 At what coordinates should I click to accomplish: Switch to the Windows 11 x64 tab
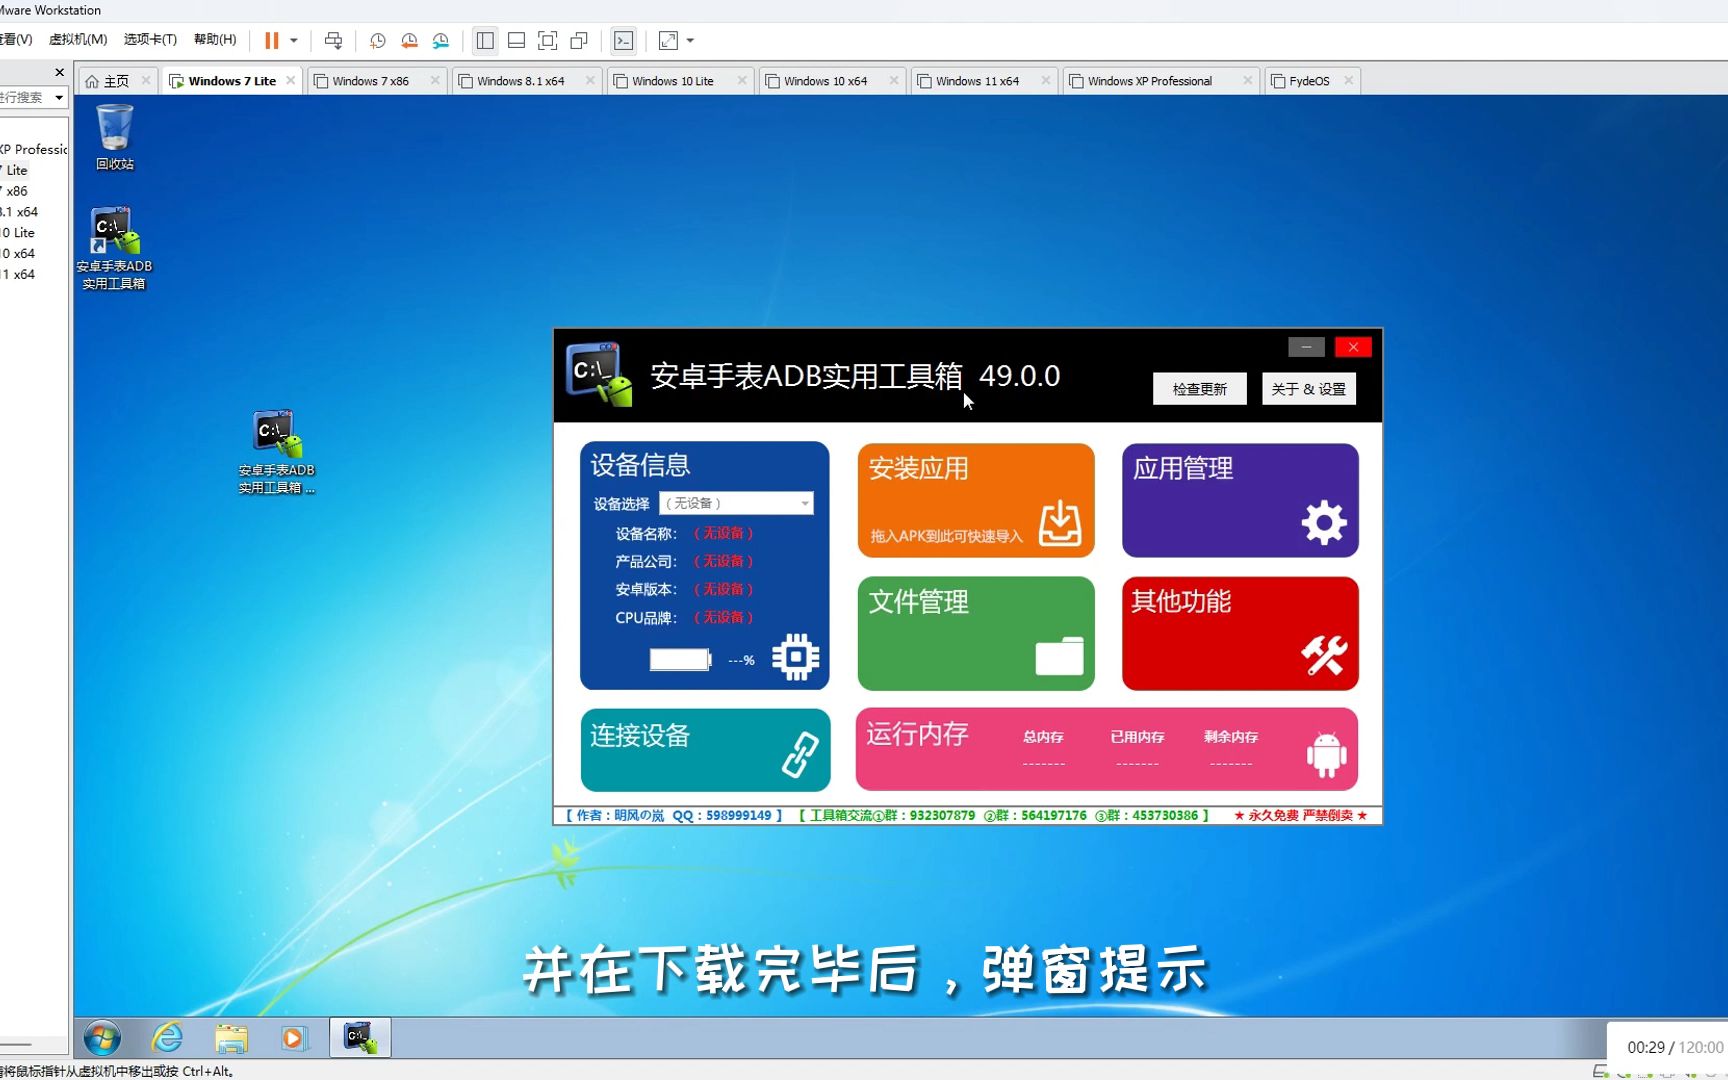coord(977,81)
